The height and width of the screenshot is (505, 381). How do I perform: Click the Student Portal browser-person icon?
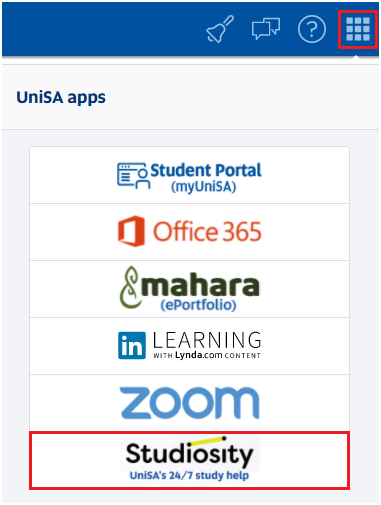coord(132,176)
